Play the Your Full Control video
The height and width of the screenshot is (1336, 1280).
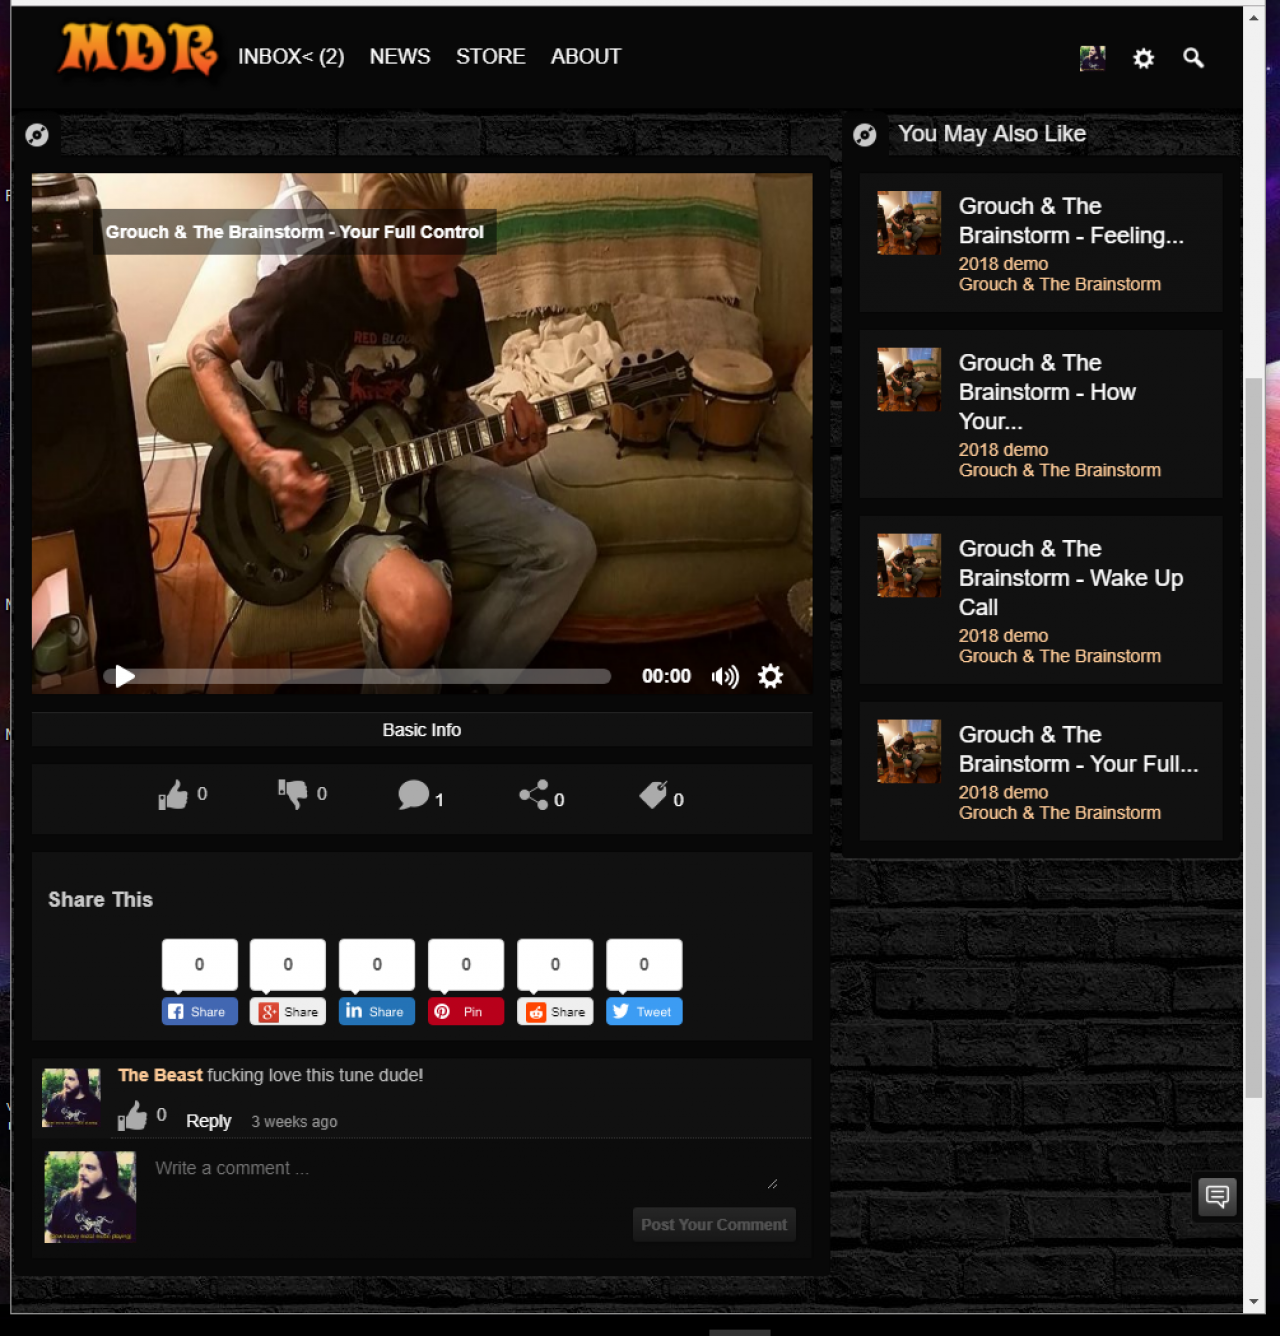pos(124,677)
